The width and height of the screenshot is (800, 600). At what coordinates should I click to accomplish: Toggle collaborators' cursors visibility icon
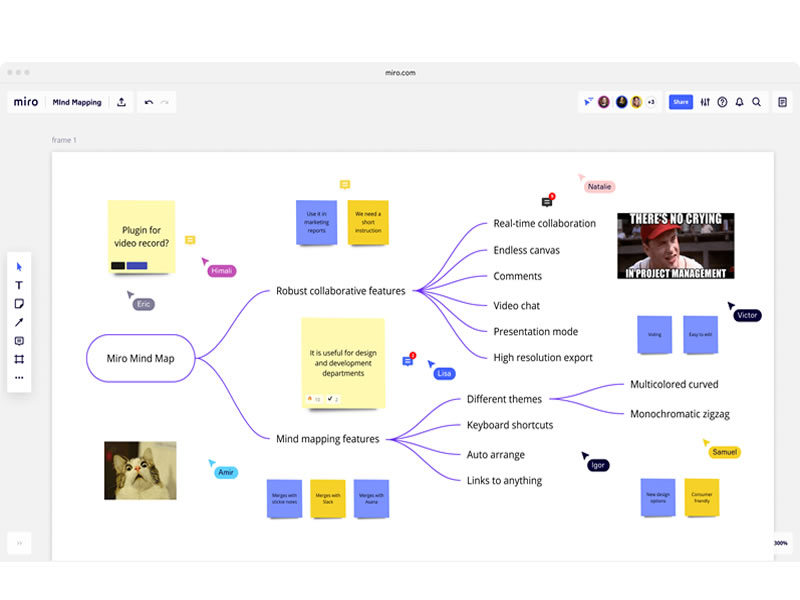pos(588,102)
